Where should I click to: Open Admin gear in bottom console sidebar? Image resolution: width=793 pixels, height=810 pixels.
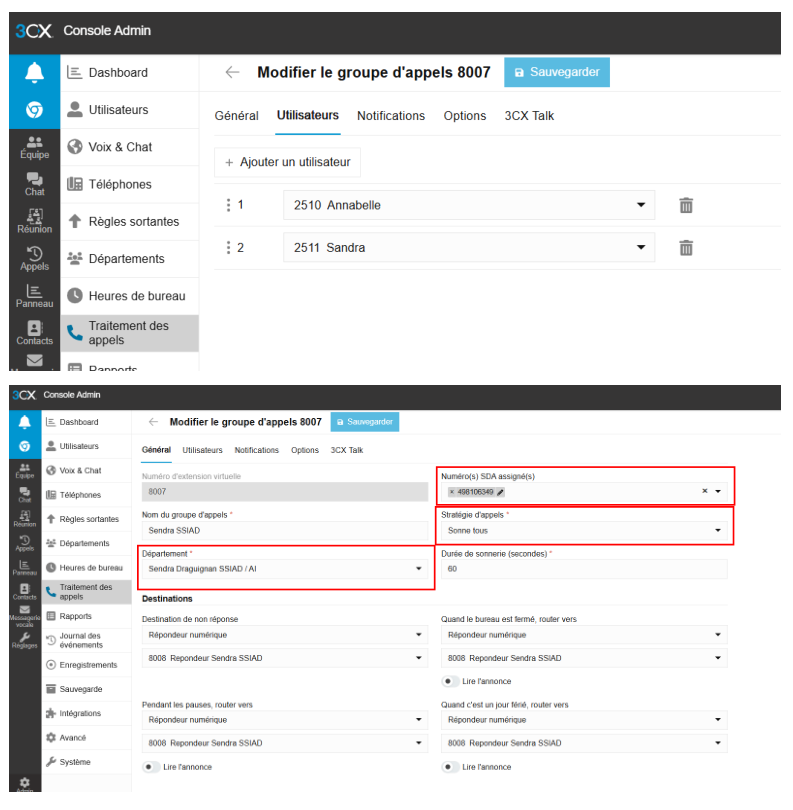(24, 784)
